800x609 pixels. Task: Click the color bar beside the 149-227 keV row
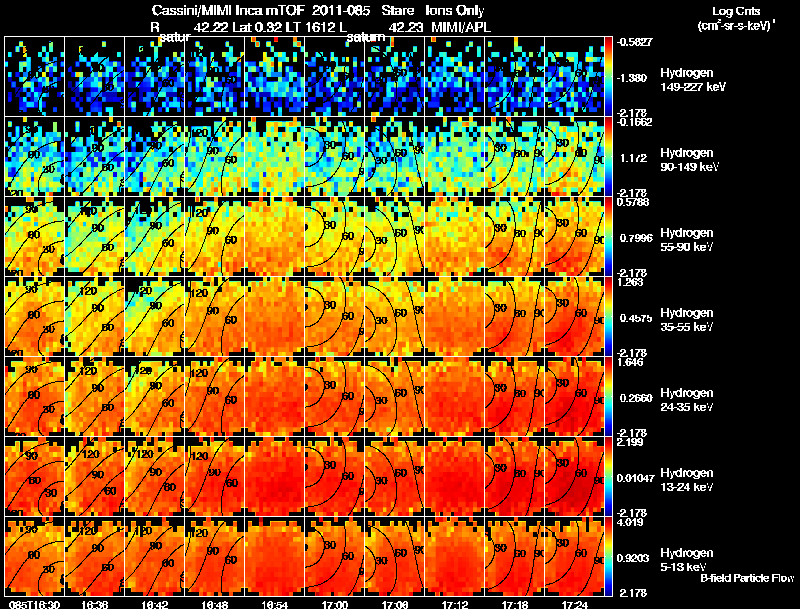pyautogui.click(x=608, y=77)
